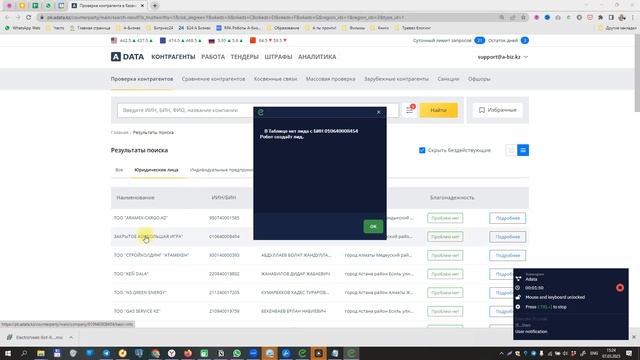Reload the page in the browser
The image size is (640, 360).
point(29,17)
